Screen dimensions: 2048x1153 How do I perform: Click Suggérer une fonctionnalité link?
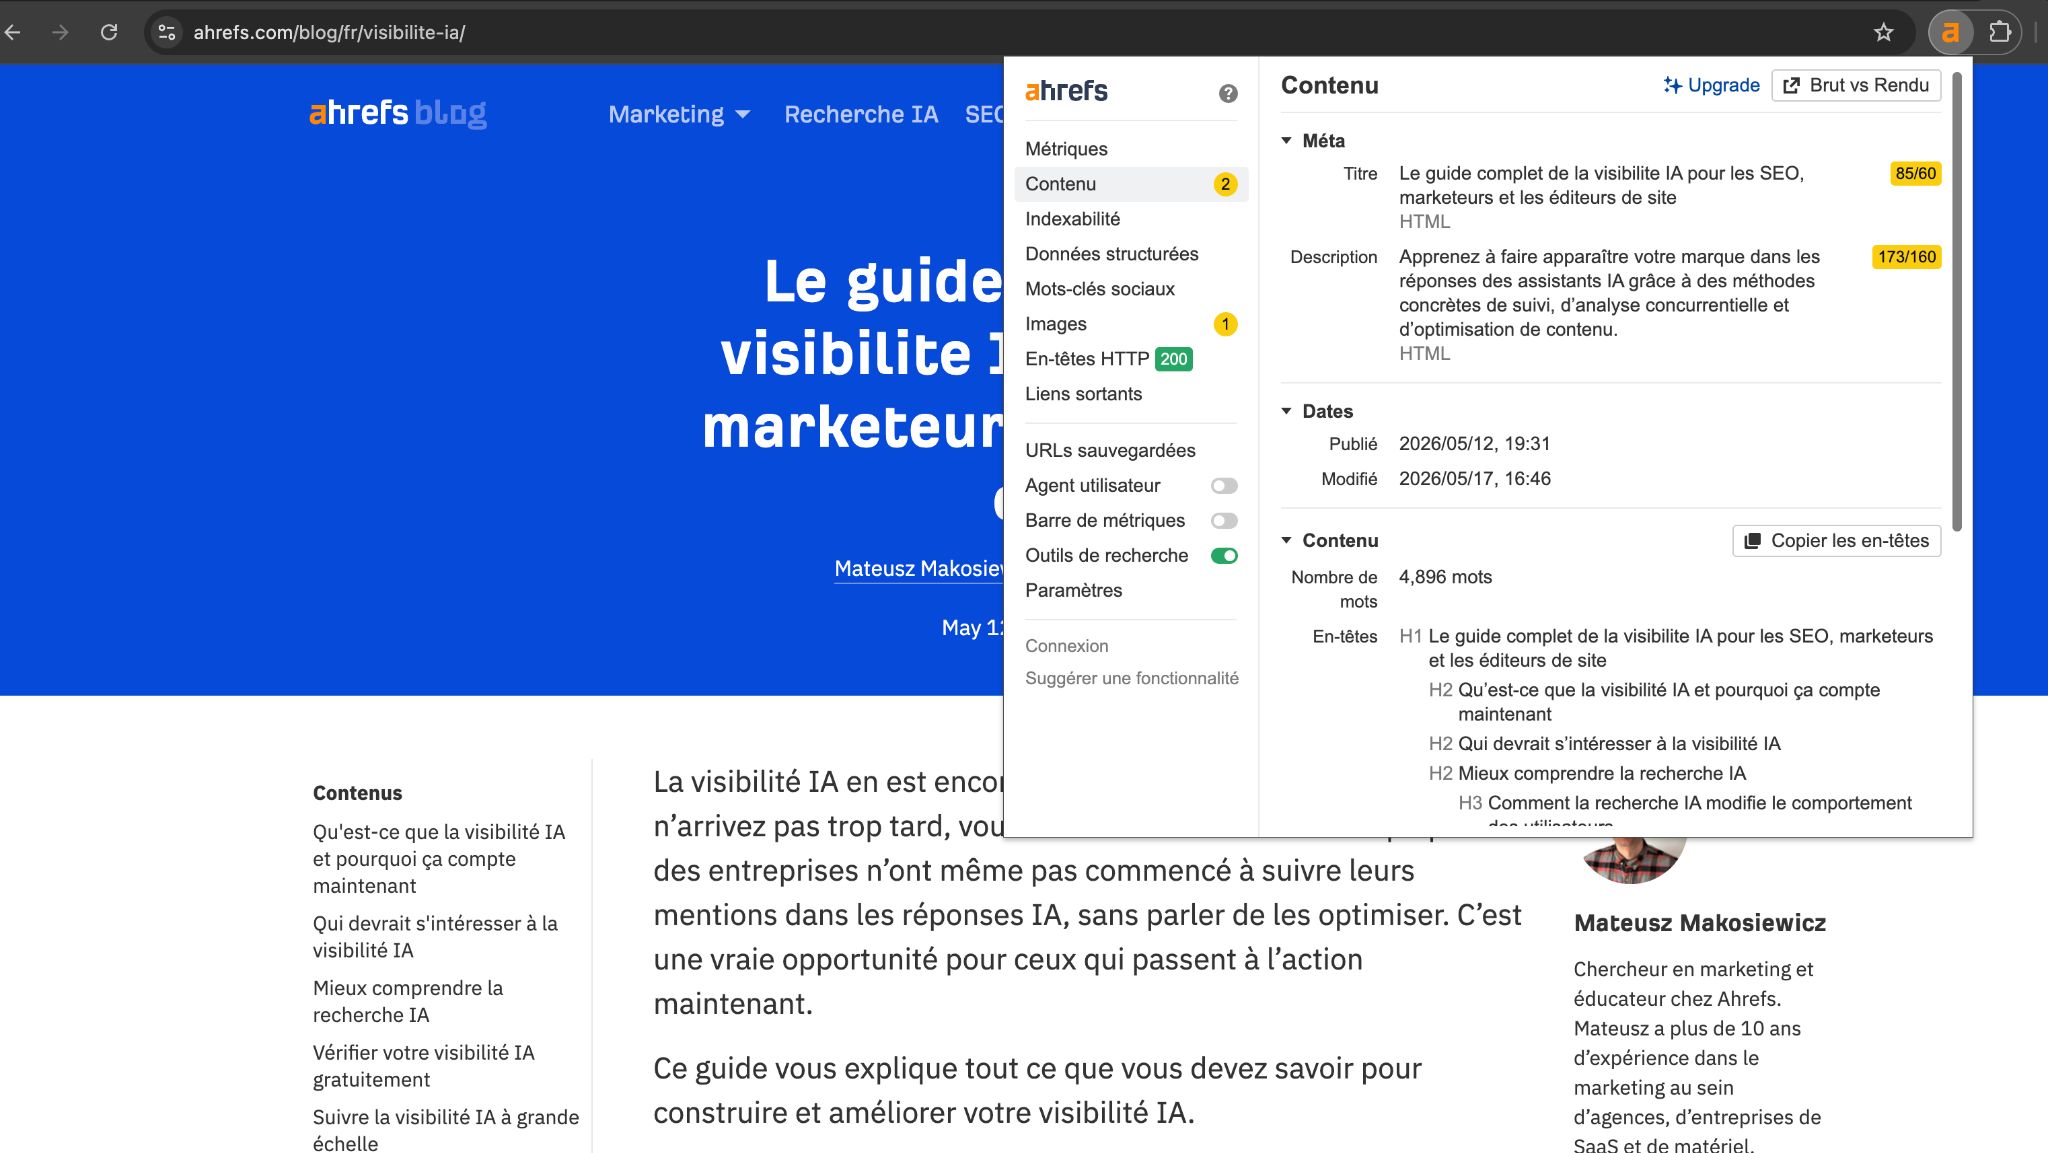point(1131,678)
